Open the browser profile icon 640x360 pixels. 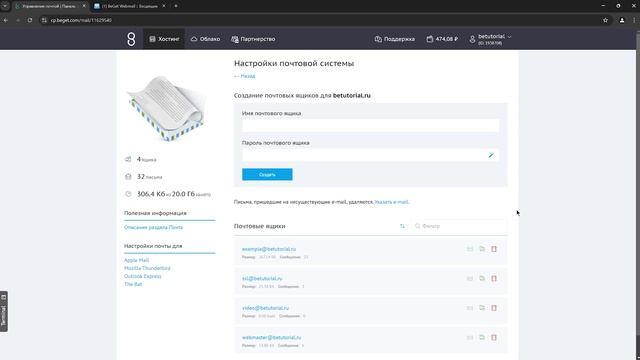point(622,20)
